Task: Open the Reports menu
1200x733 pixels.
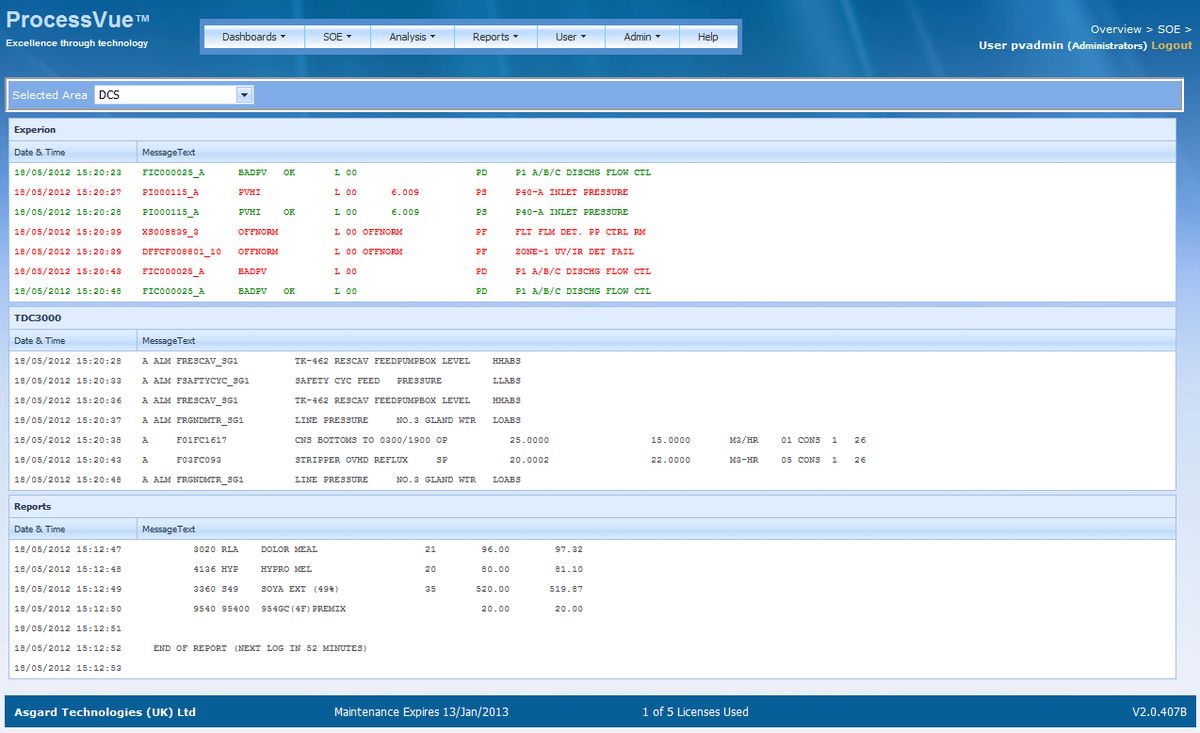Action: click(495, 36)
